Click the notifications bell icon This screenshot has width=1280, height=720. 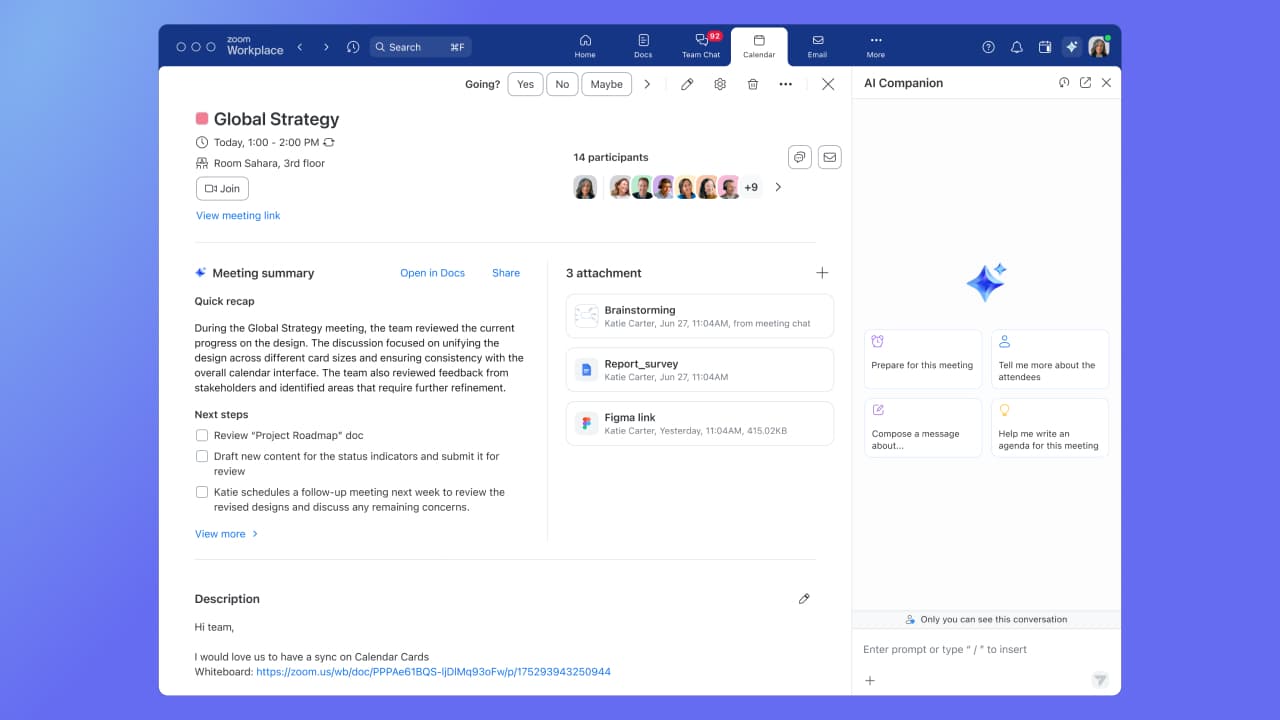tap(1016, 47)
